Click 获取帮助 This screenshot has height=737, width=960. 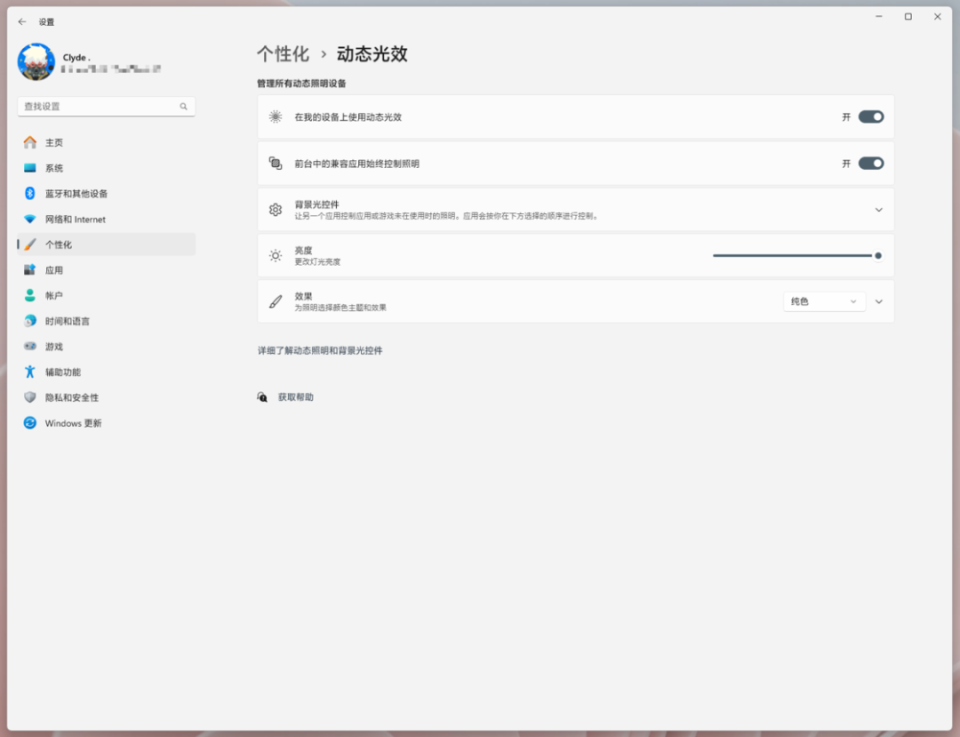[x=294, y=396]
